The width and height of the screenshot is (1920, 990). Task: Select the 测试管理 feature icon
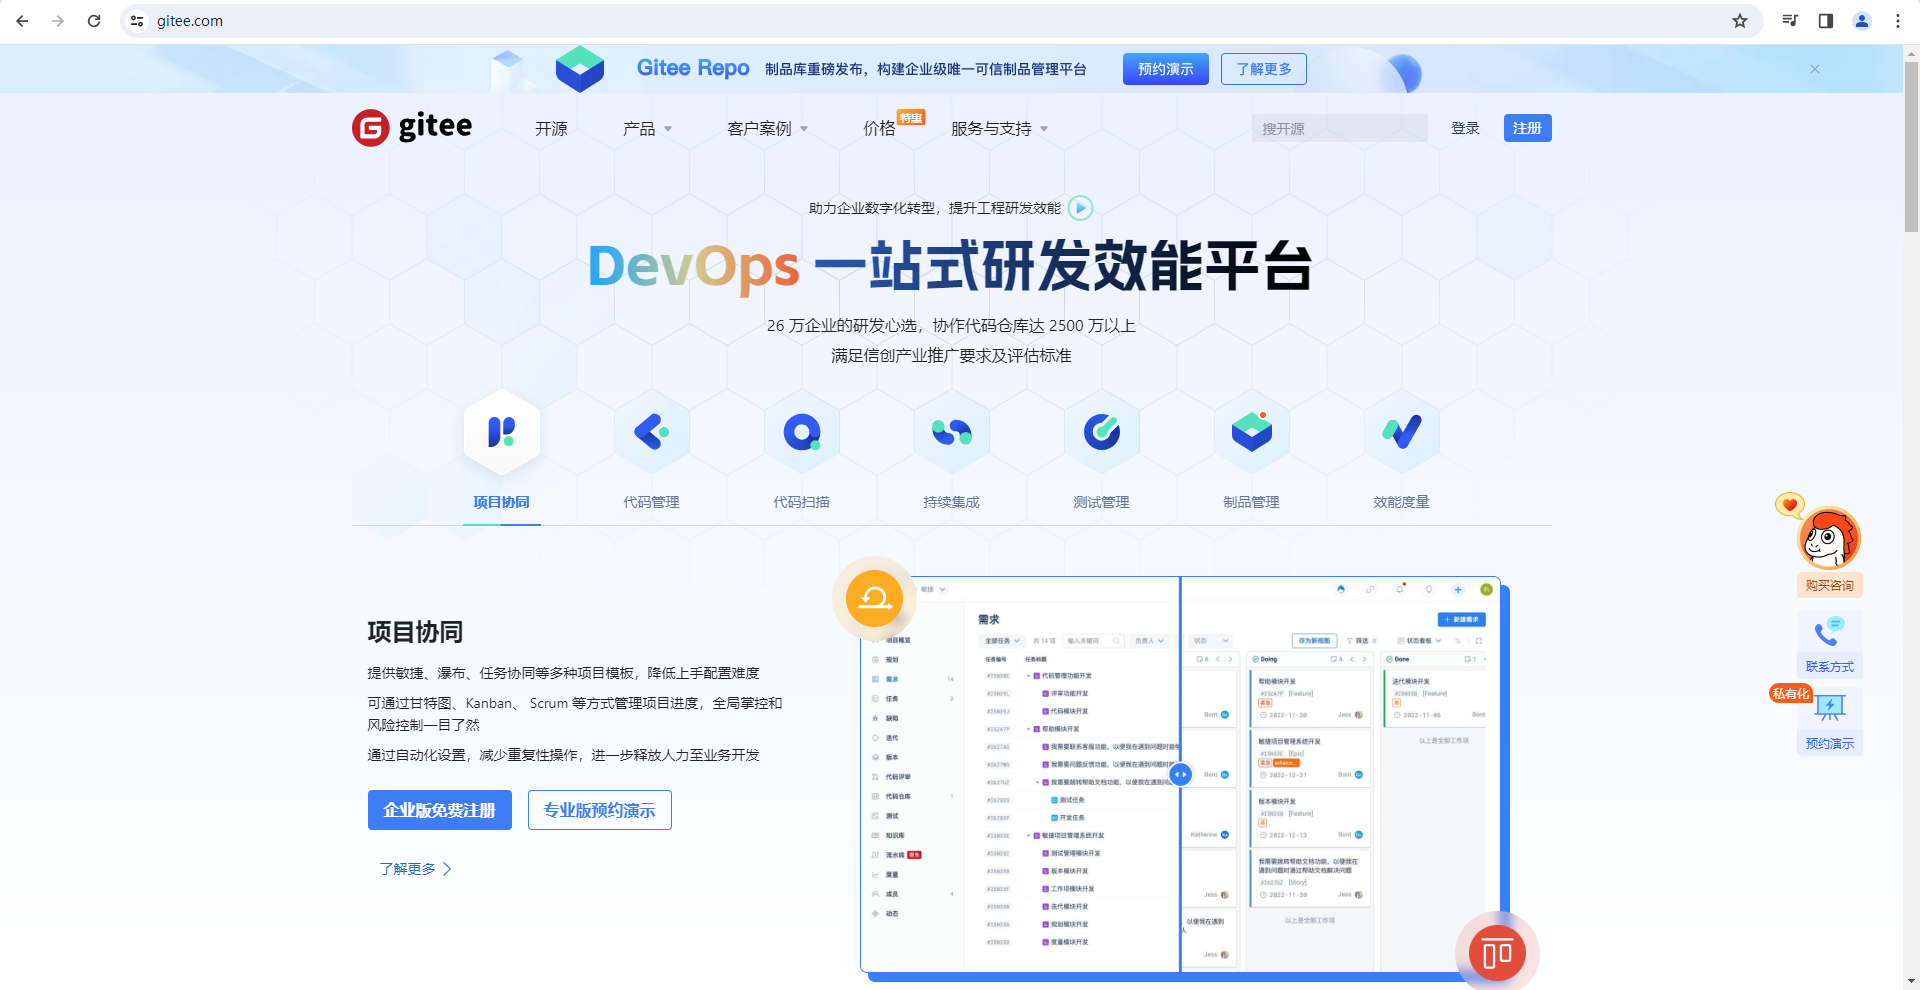1101,432
